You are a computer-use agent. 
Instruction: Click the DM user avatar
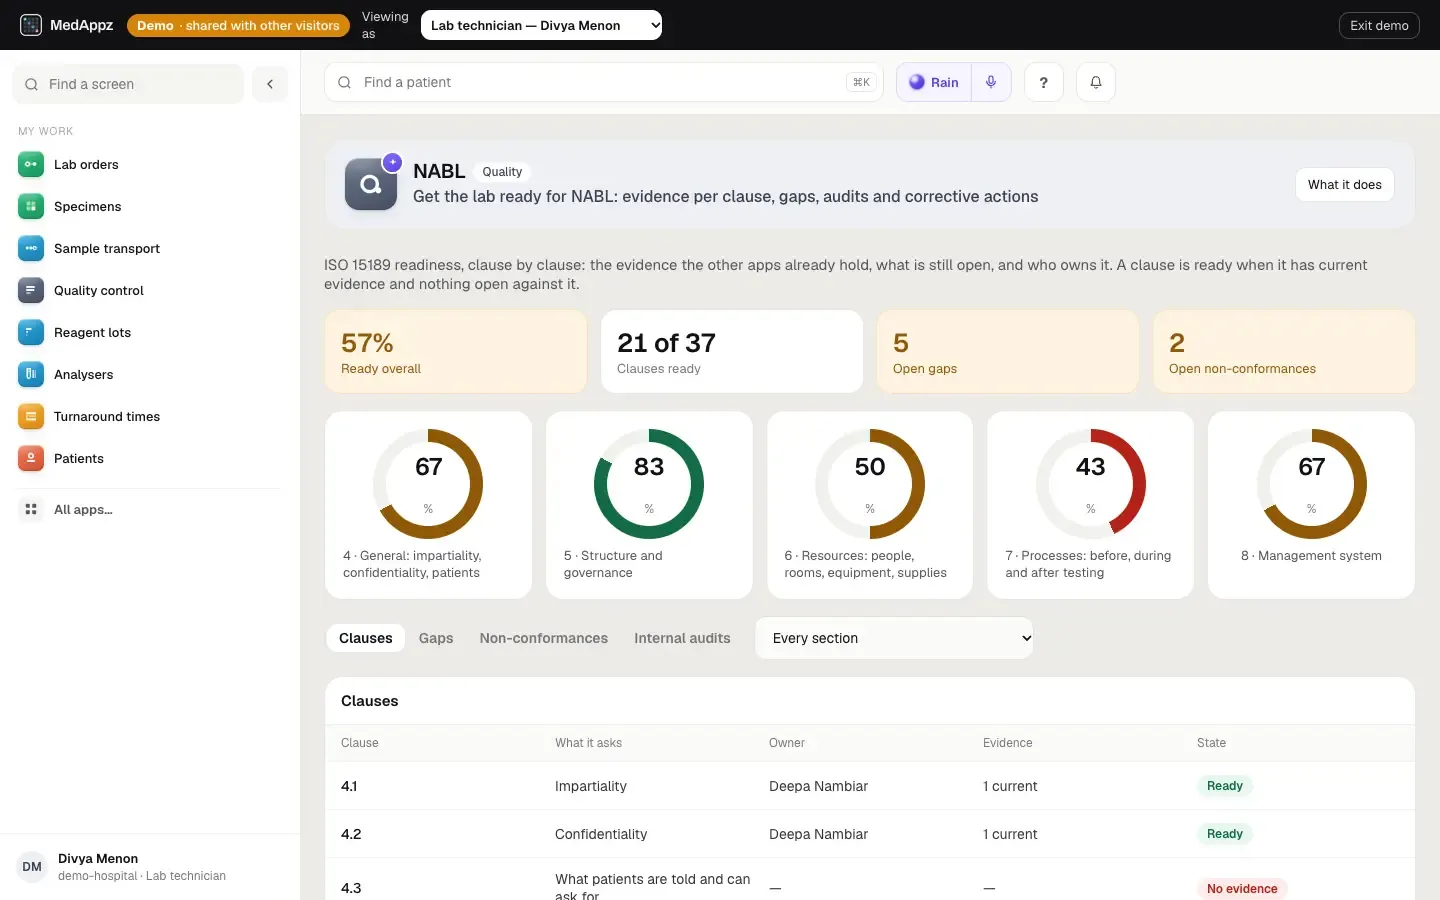click(x=32, y=867)
